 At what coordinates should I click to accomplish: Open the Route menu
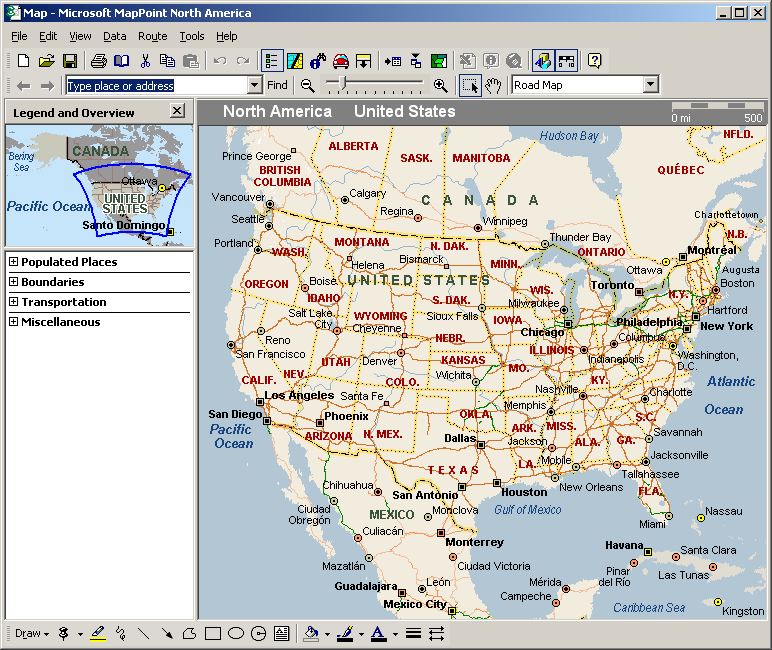tap(153, 36)
